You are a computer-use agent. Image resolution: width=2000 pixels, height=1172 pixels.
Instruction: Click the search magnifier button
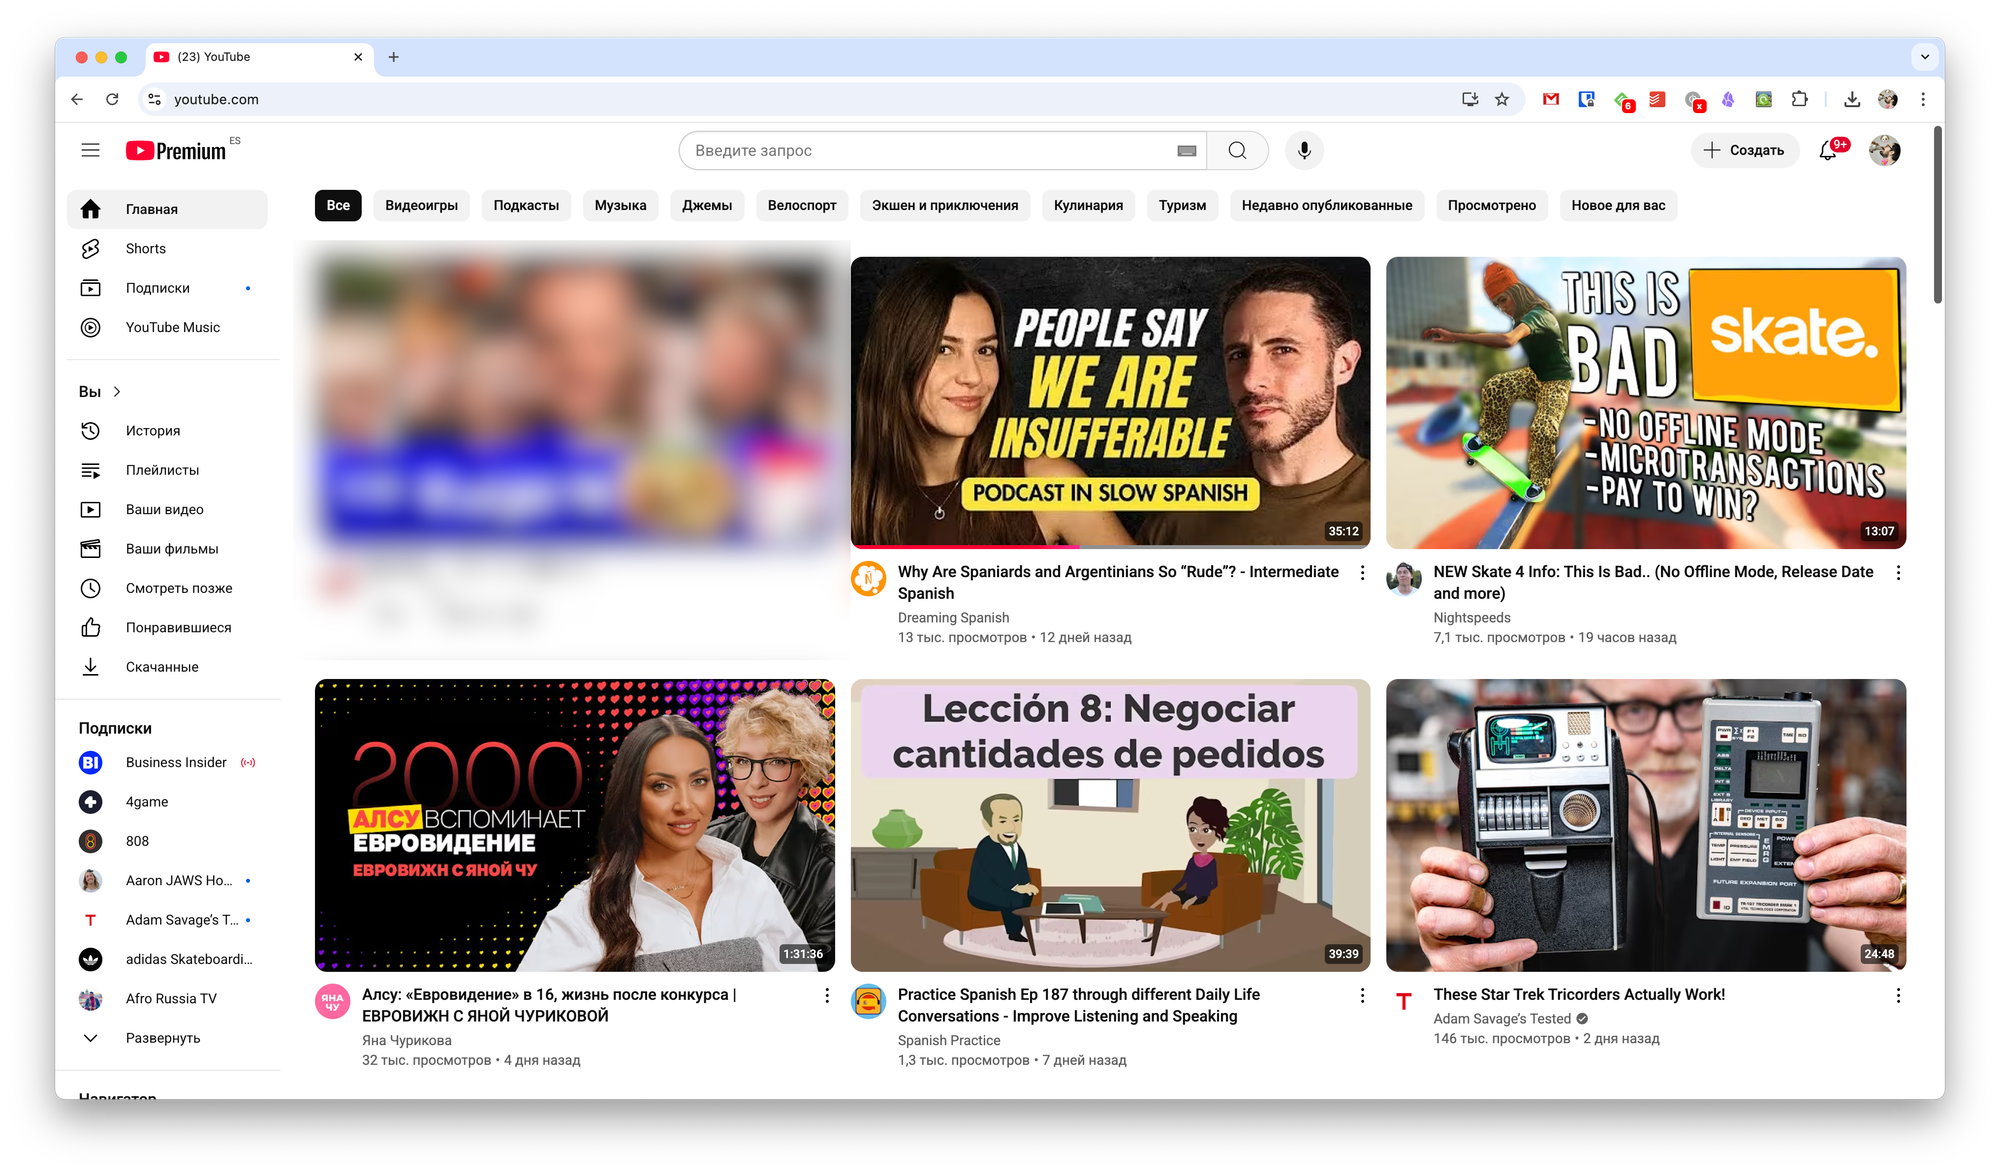tap(1237, 150)
